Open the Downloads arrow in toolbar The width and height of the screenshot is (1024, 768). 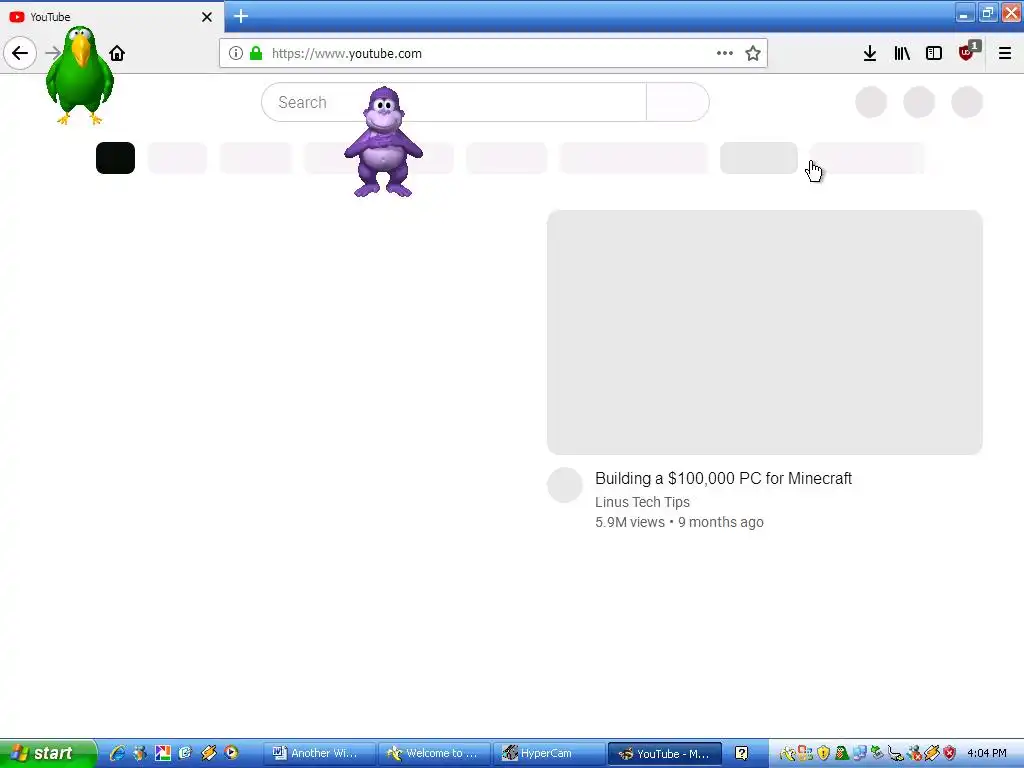(x=869, y=54)
